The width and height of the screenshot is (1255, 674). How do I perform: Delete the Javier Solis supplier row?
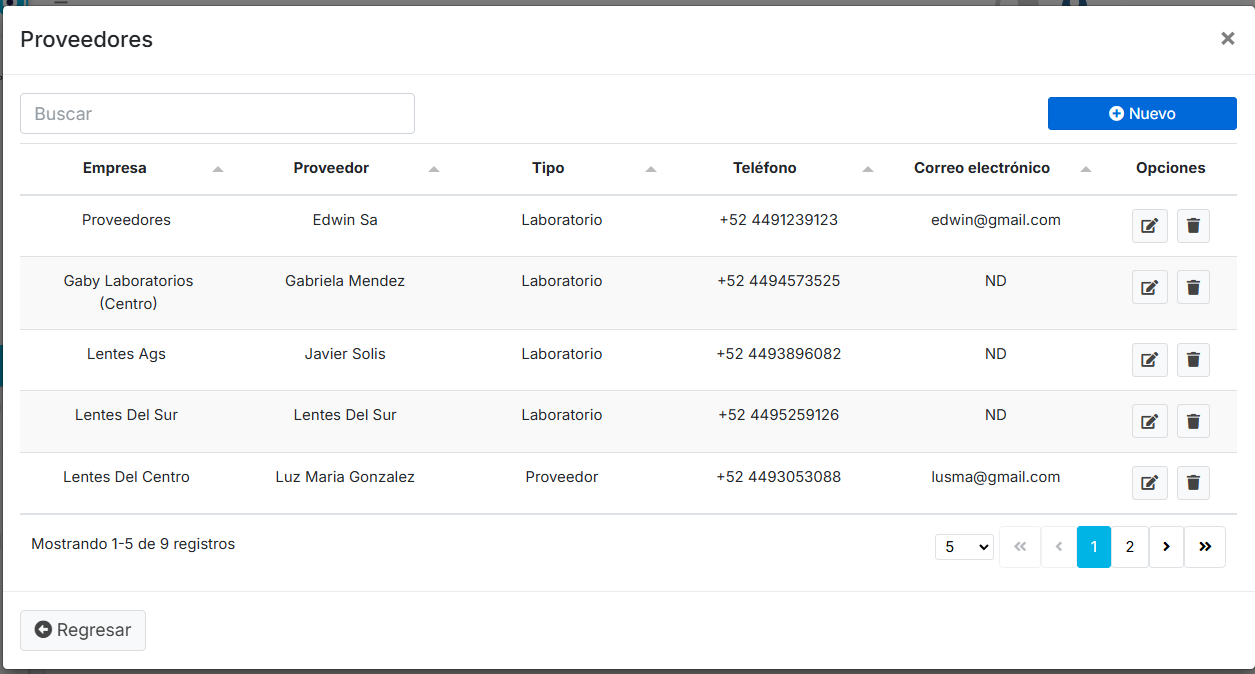pyautogui.click(x=1193, y=360)
